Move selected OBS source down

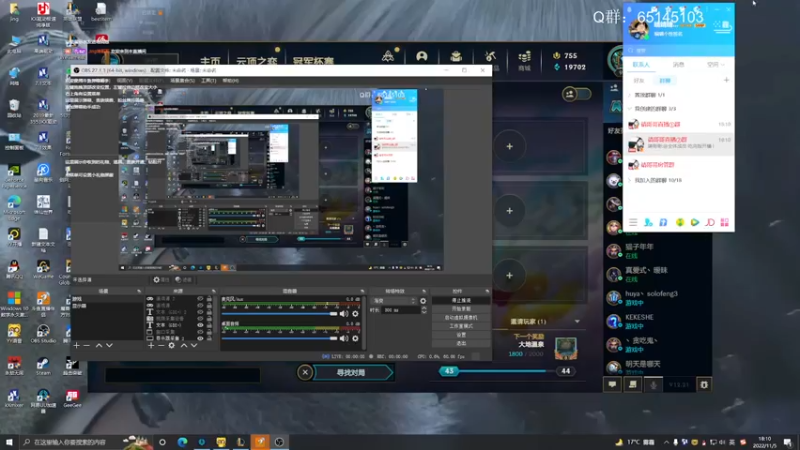click(x=194, y=345)
